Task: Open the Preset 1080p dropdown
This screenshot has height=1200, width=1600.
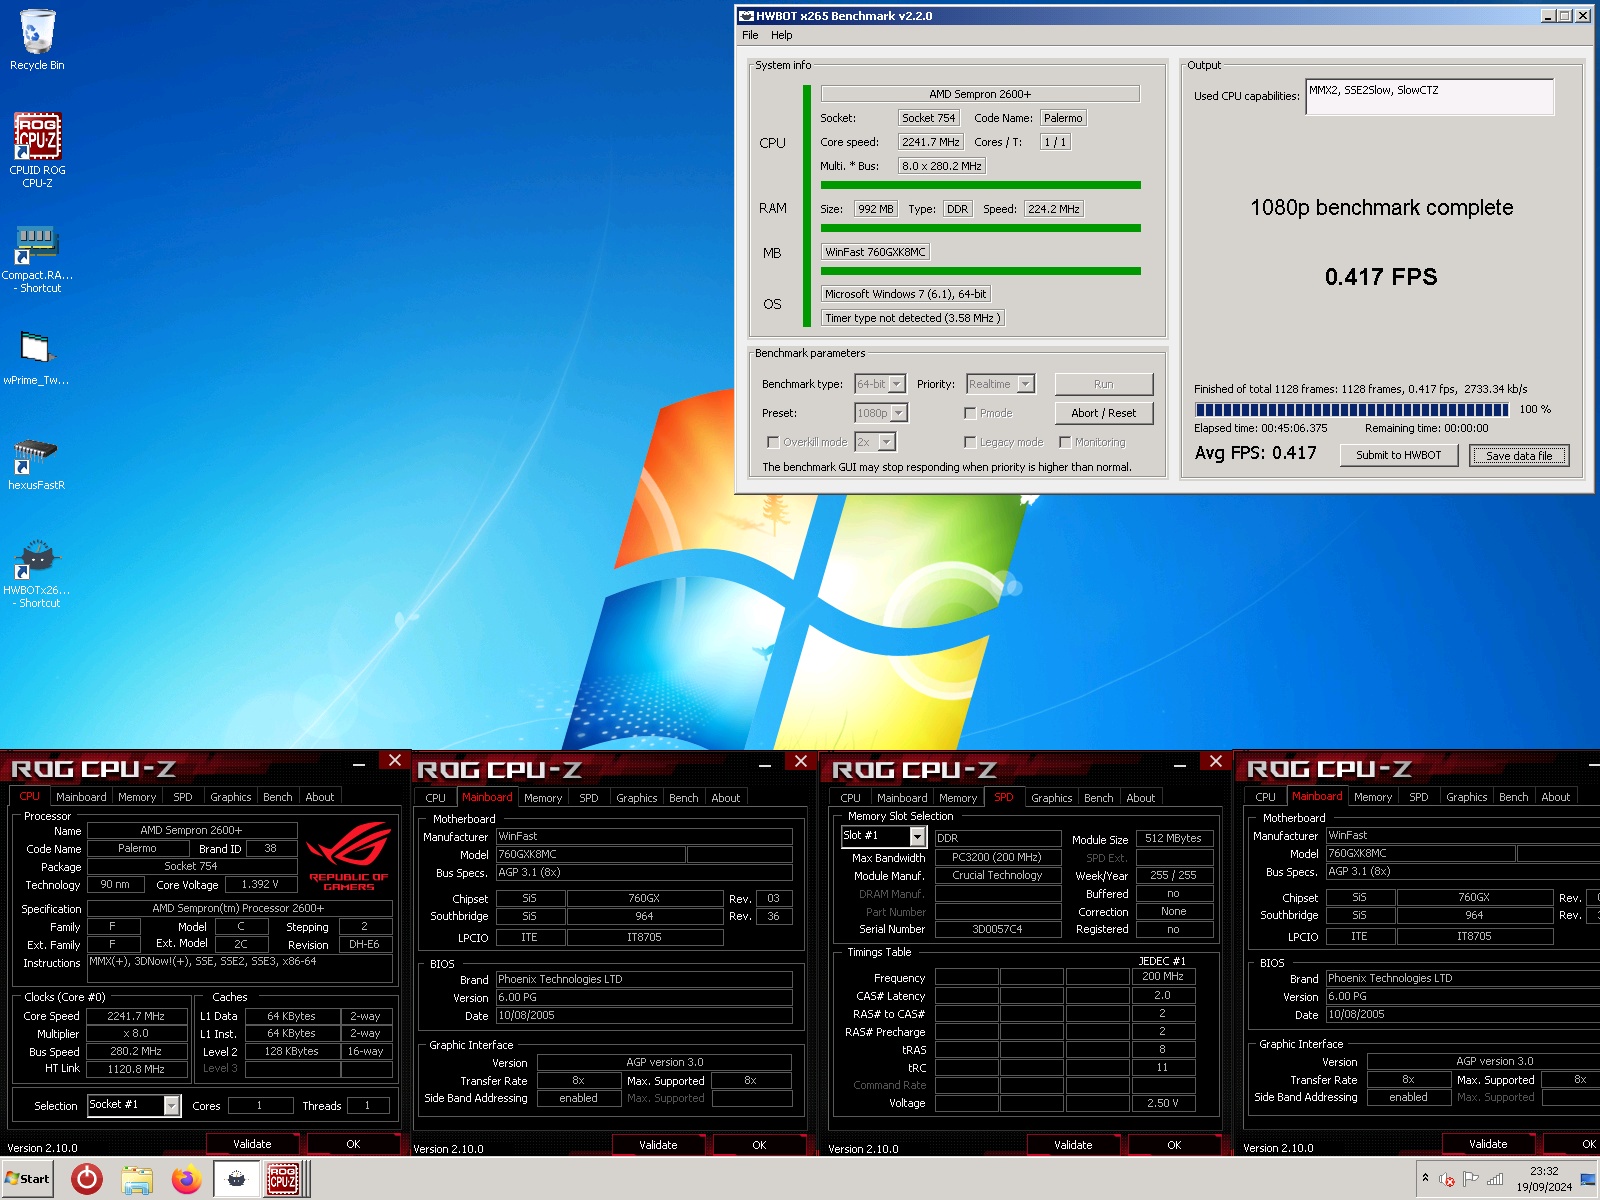Action: tap(881, 413)
